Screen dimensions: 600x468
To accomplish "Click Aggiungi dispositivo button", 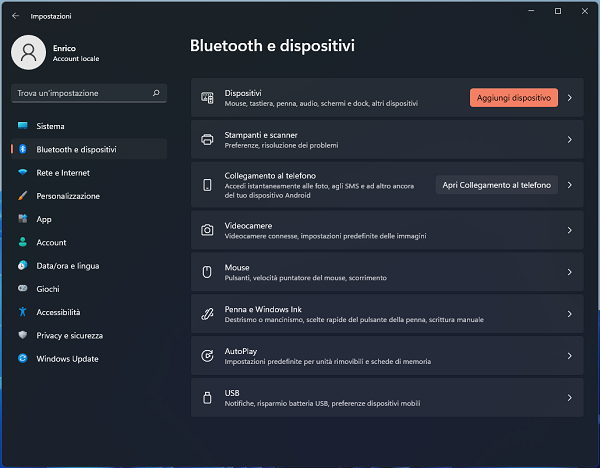I will point(514,98).
